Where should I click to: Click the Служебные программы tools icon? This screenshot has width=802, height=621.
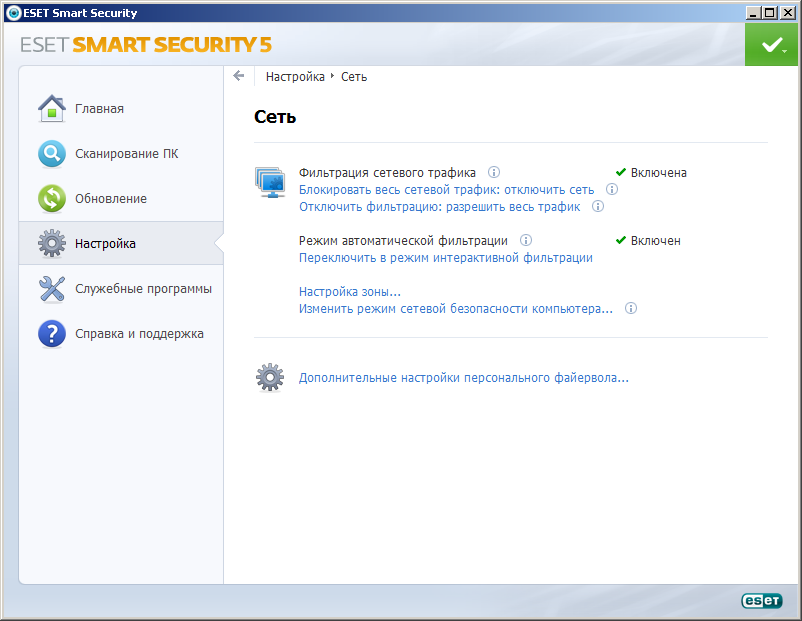point(52,289)
